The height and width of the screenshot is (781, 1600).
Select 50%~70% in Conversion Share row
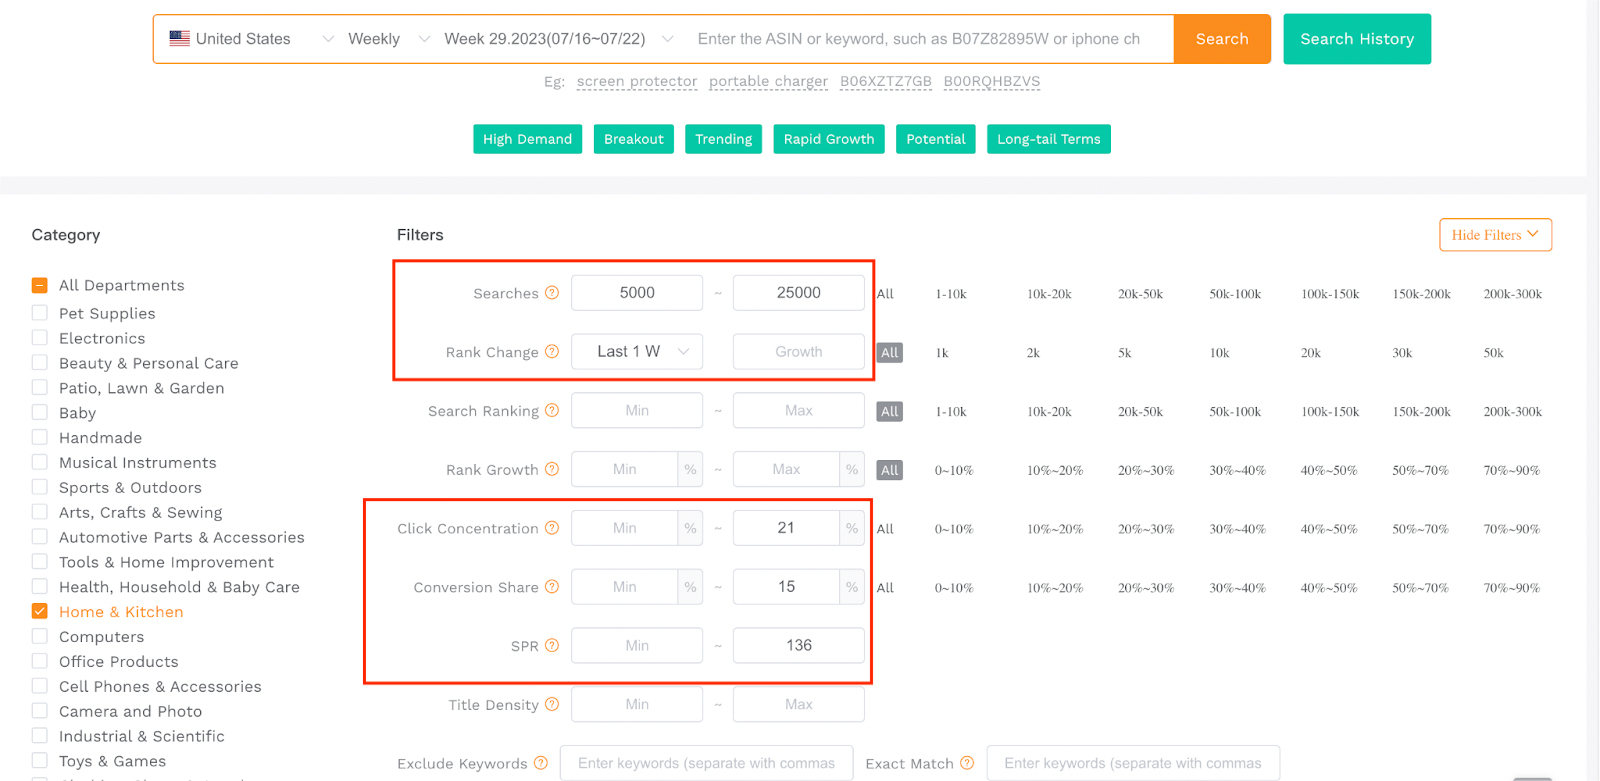pyautogui.click(x=1420, y=588)
